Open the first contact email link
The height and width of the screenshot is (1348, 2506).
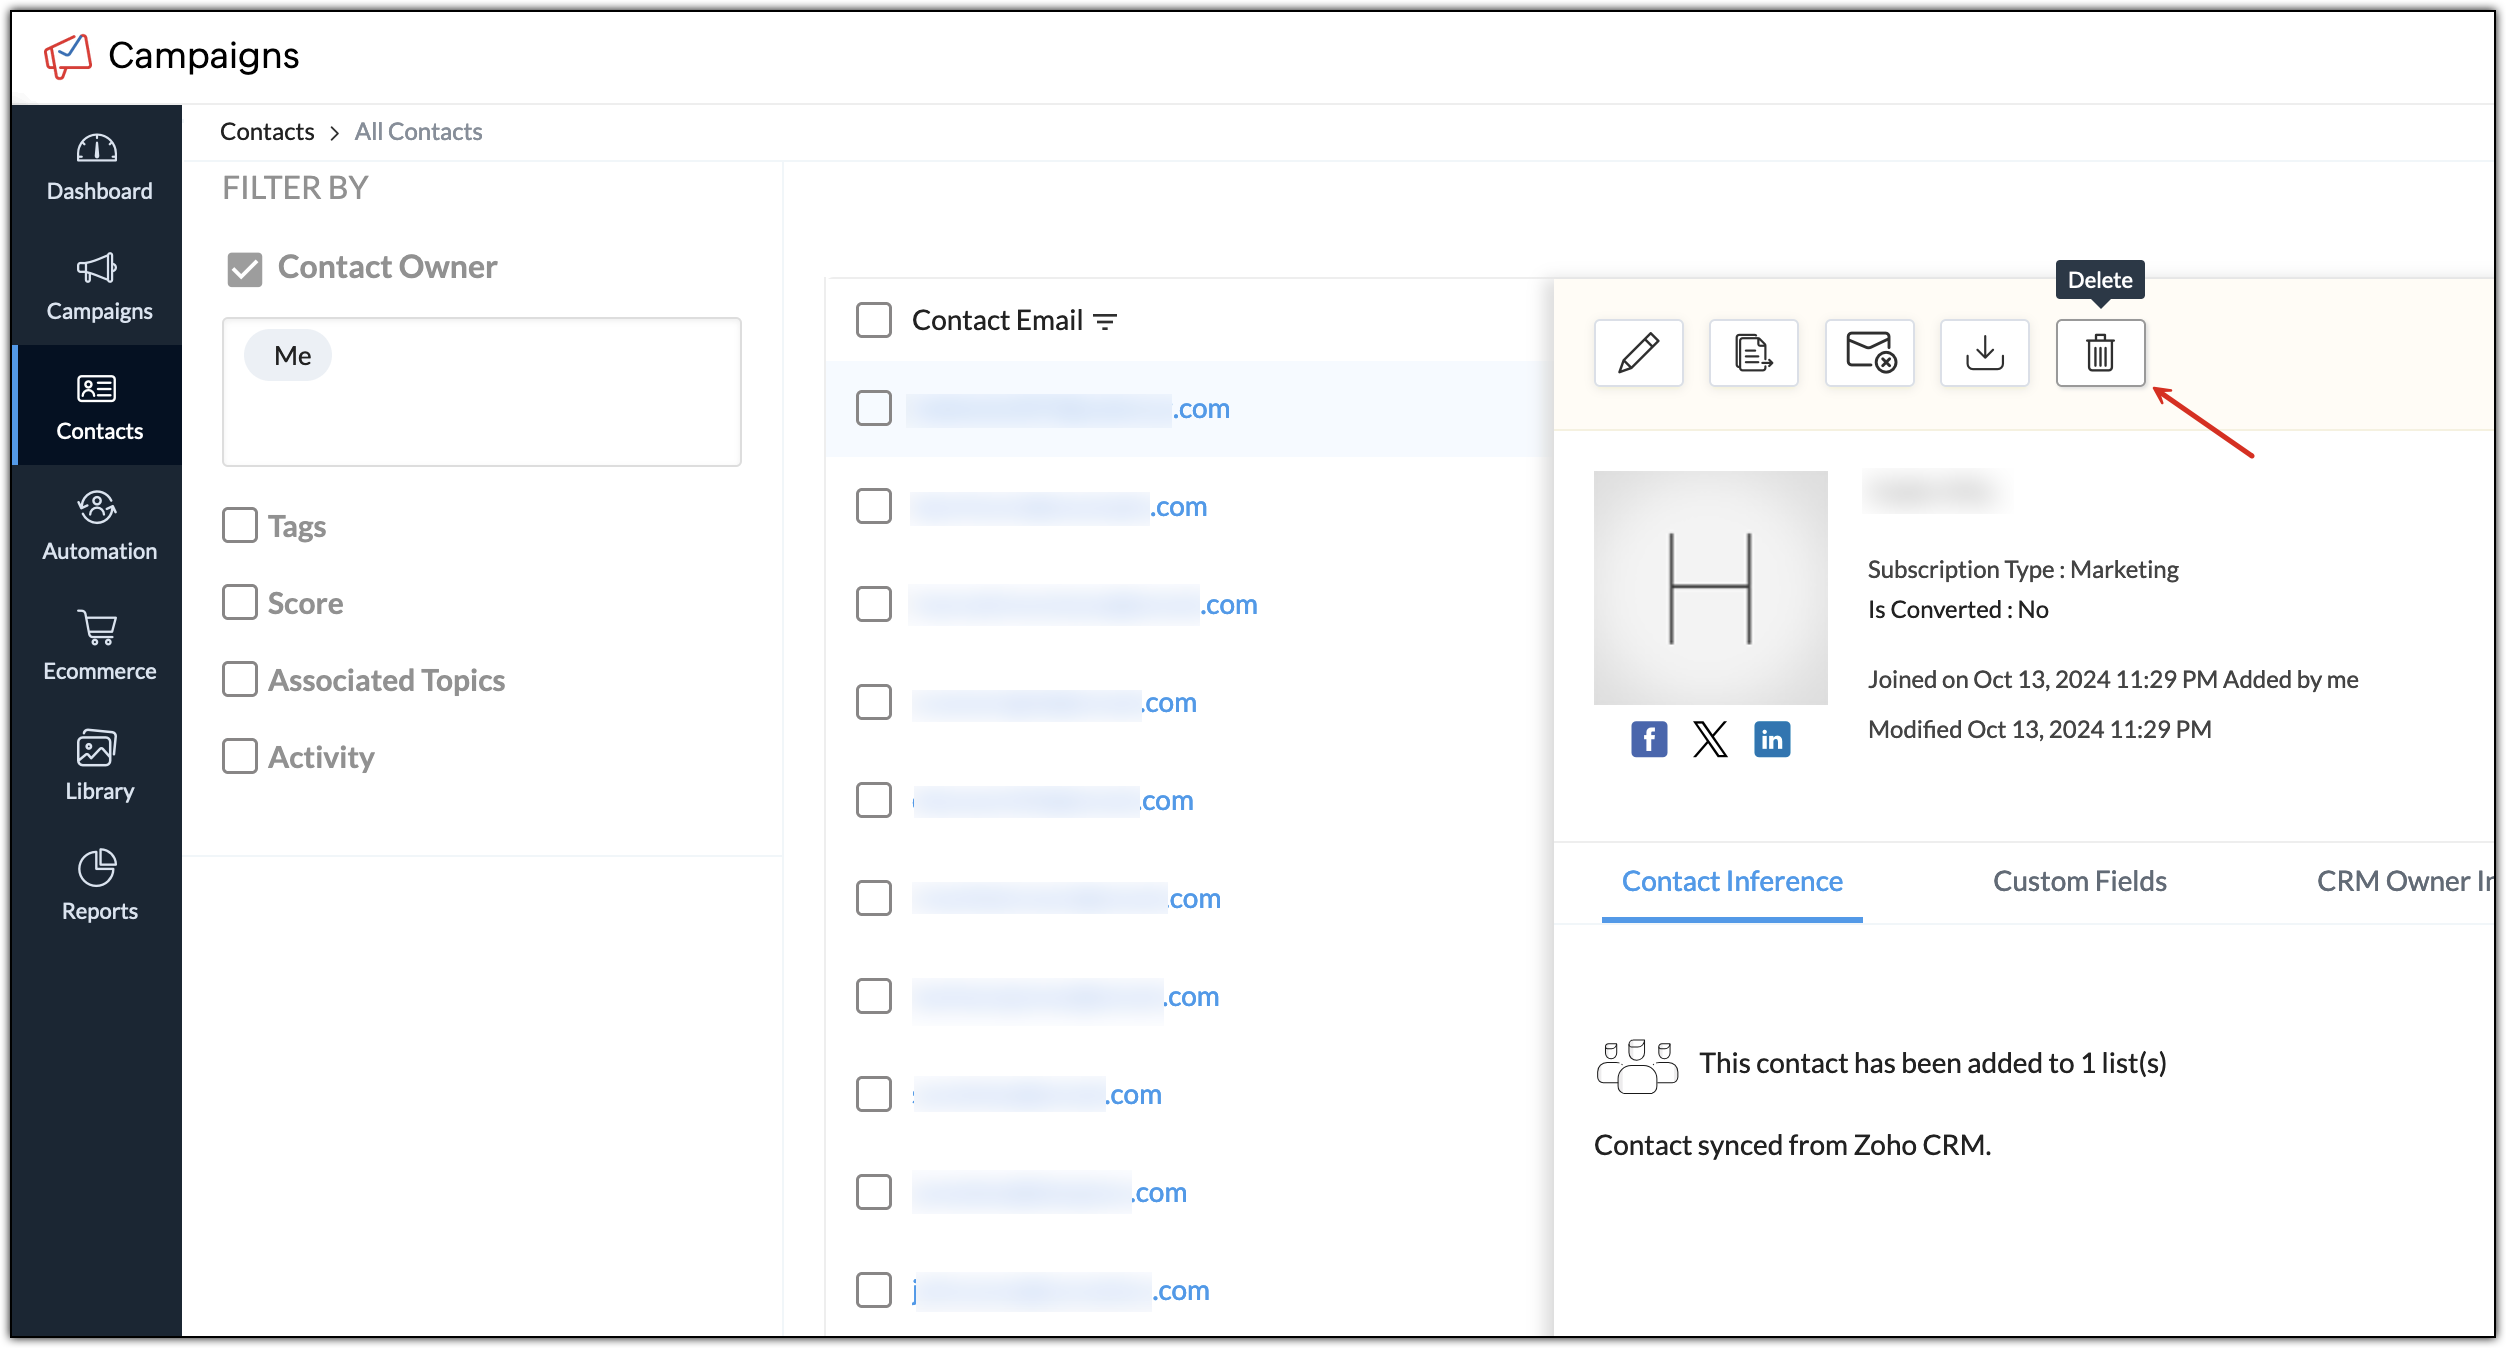click(1067, 409)
